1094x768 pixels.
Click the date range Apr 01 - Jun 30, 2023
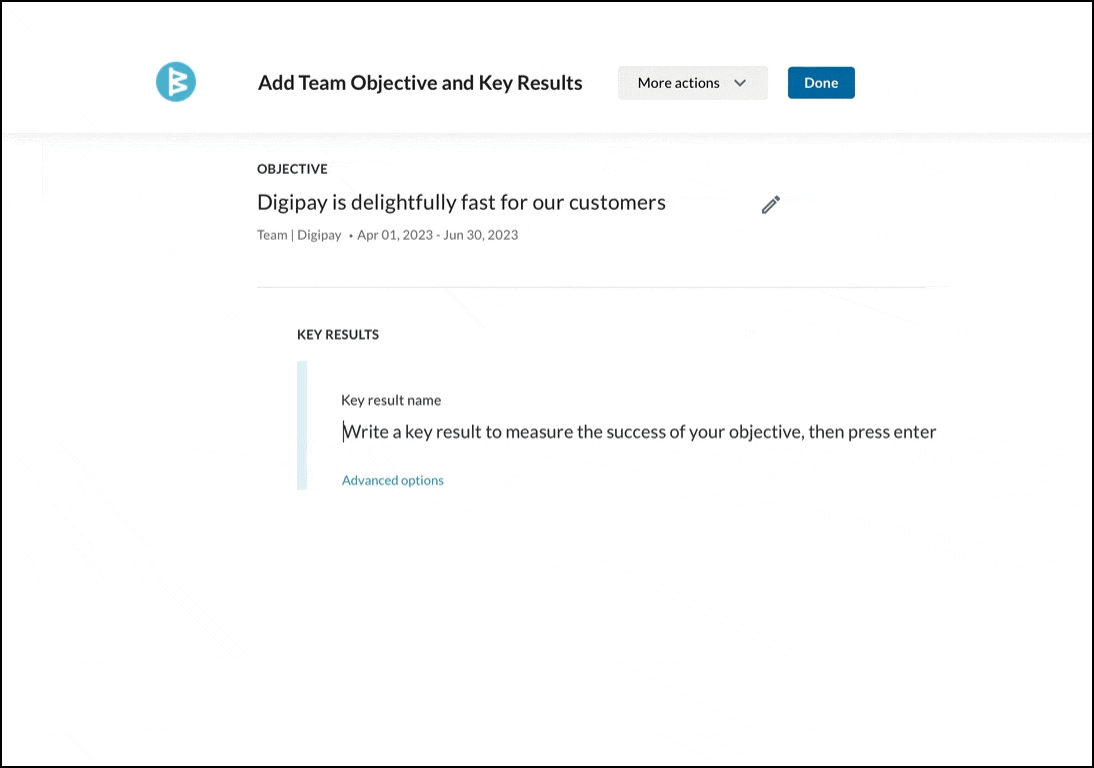tap(437, 235)
